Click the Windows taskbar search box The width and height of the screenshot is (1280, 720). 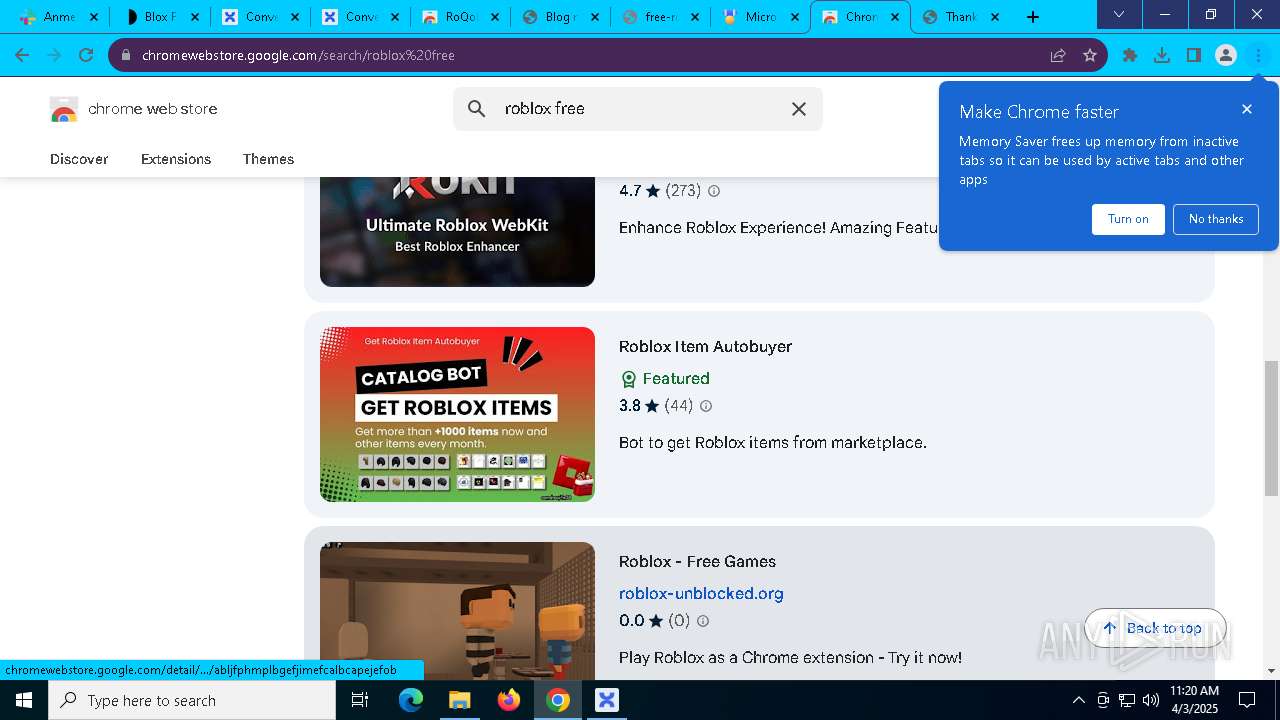pyautogui.click(x=192, y=700)
